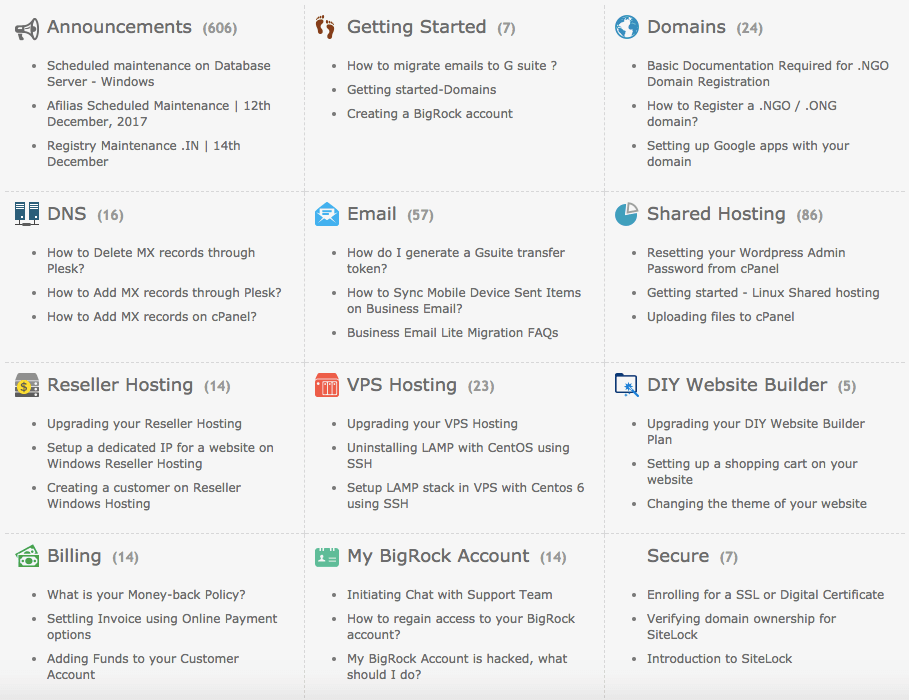Click the DNS servers icon
909x700 pixels.
click(x=27, y=214)
